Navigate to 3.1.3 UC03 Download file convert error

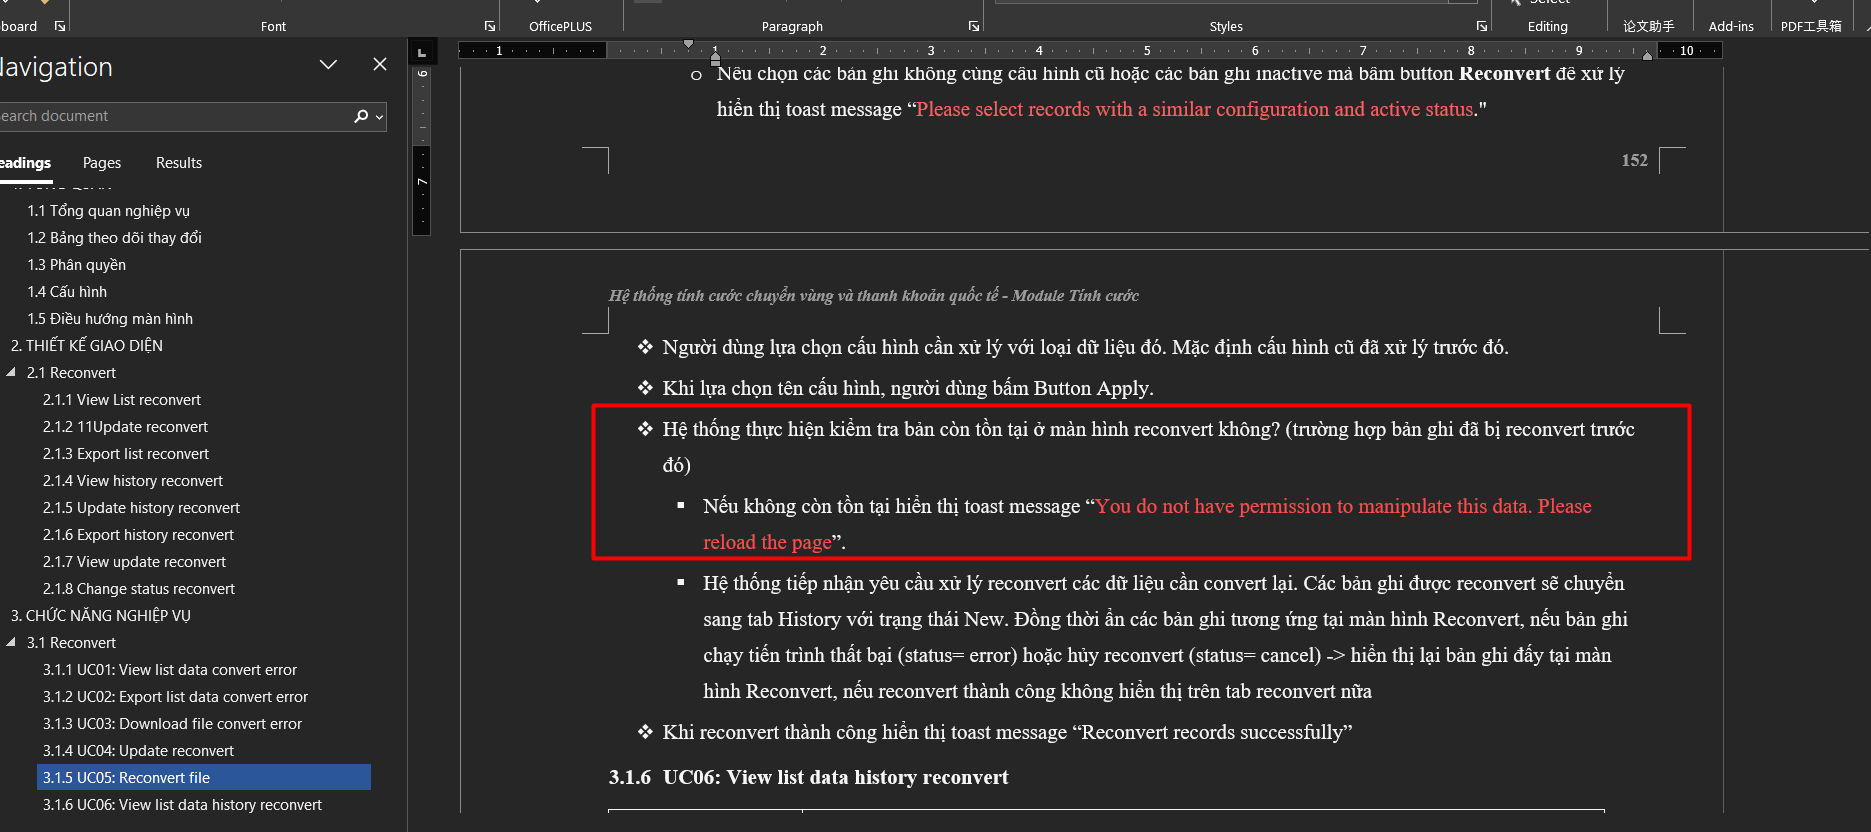click(172, 724)
